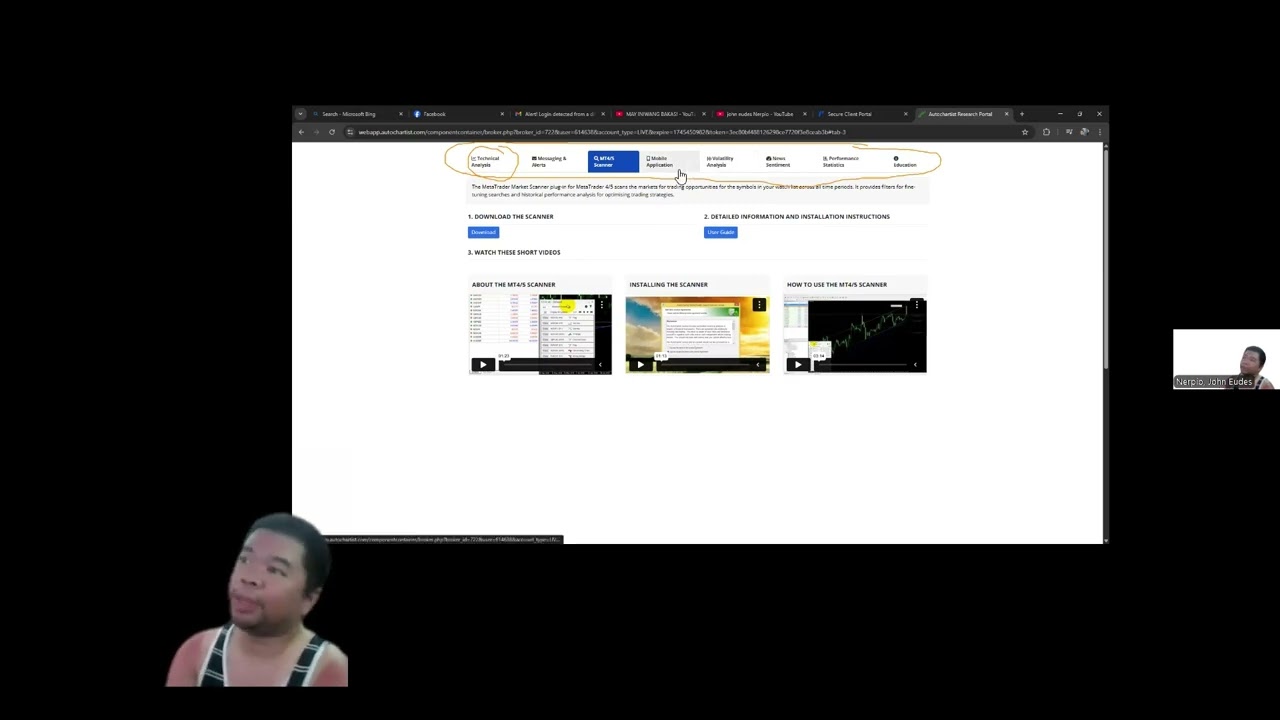
Task: Open the User Guide button
Action: [720, 232]
